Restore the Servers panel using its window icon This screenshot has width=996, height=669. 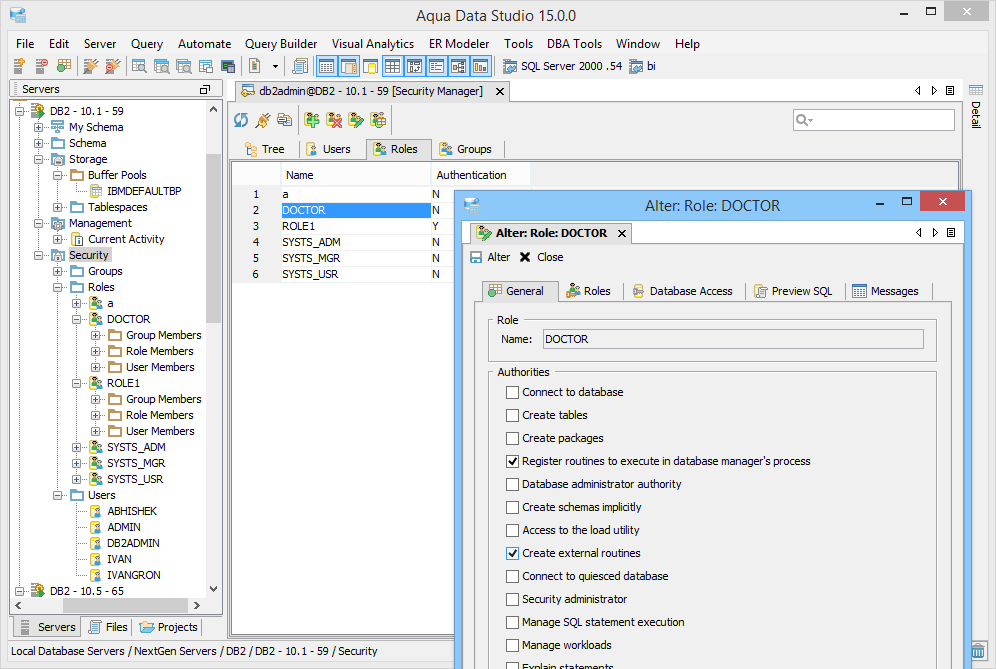coord(205,90)
